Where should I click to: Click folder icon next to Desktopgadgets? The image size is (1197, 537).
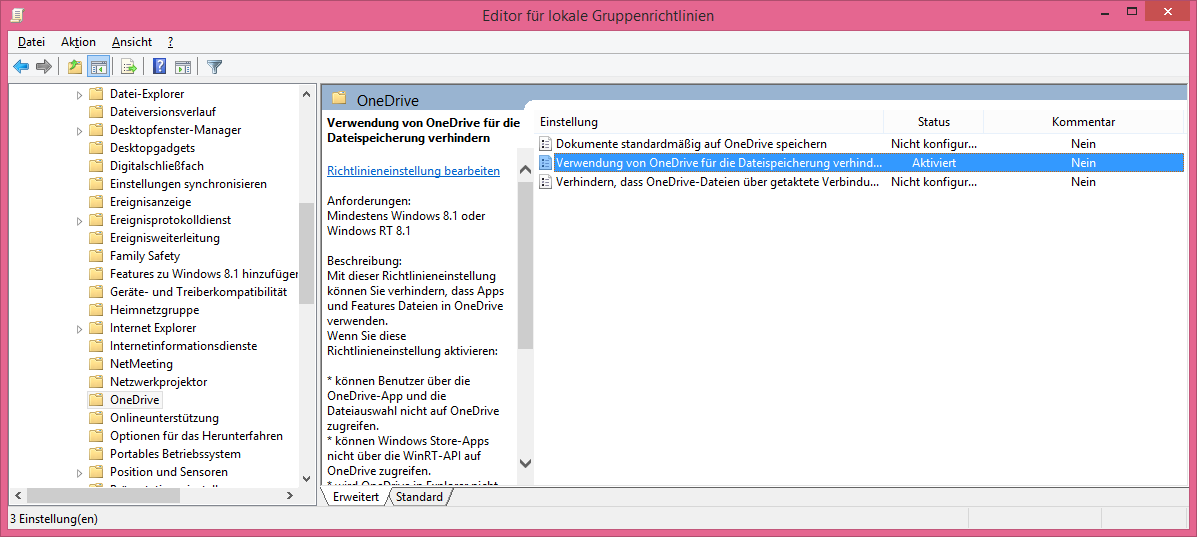point(95,148)
